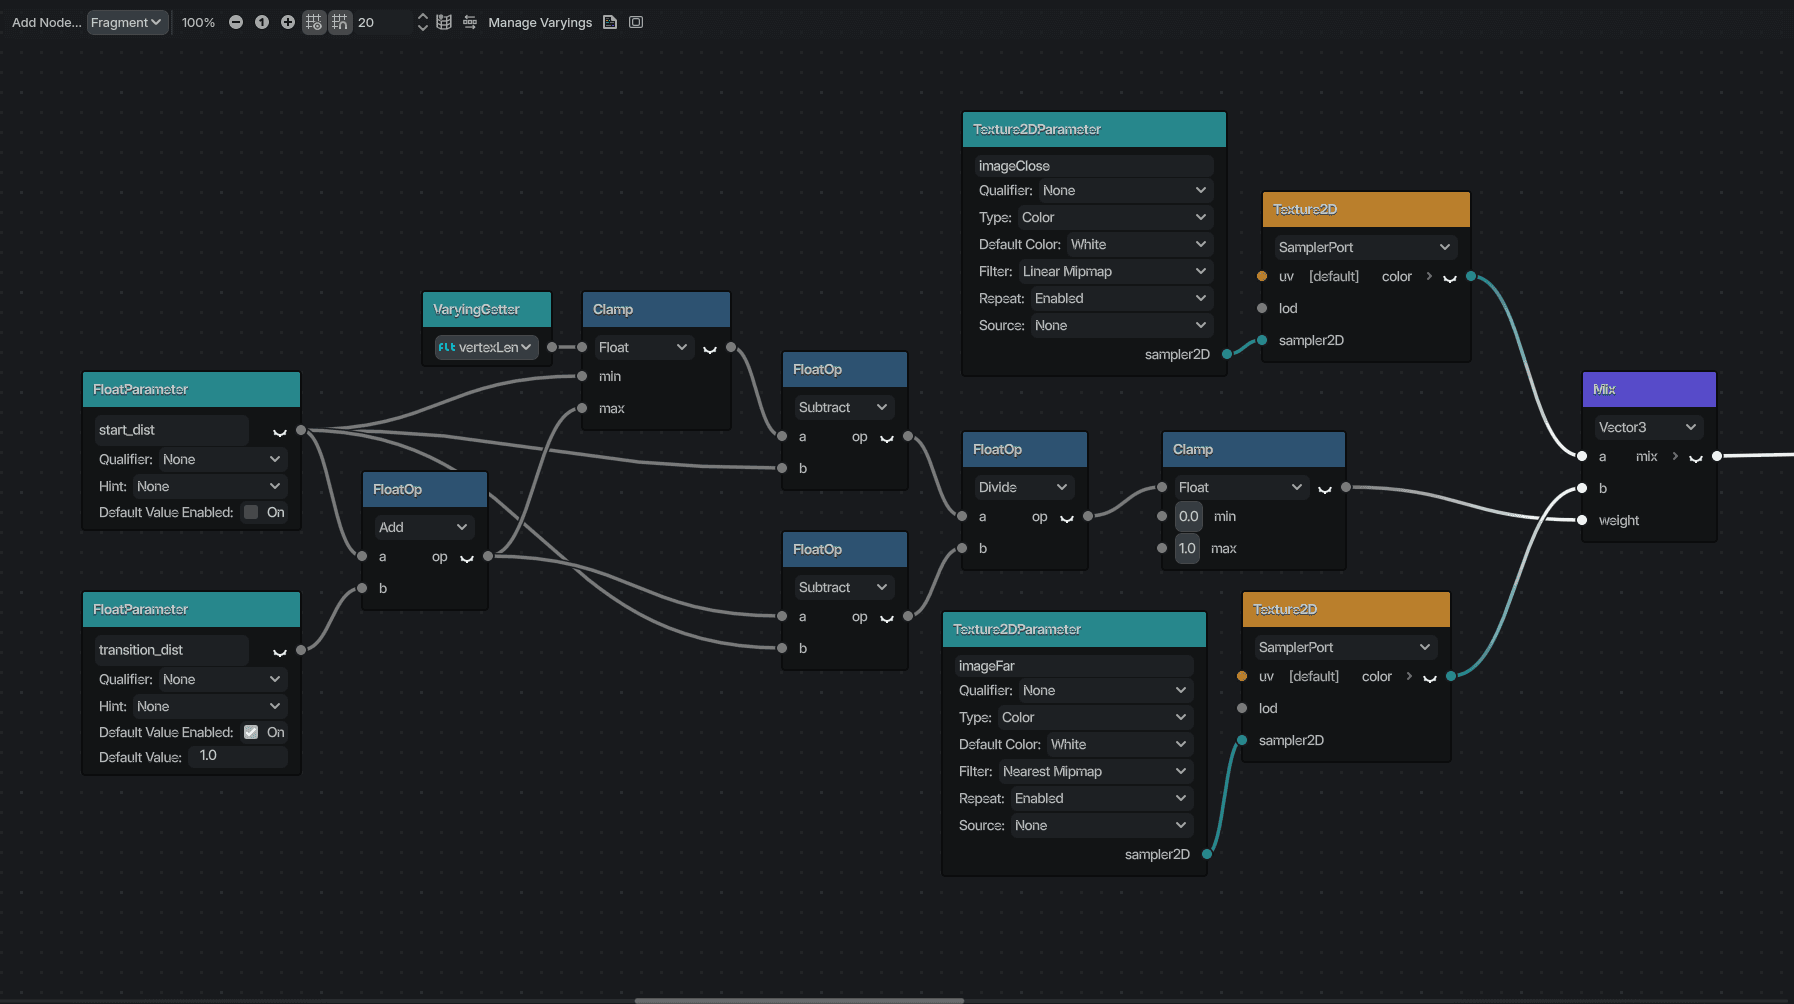Open the Fragment shader stage dropdown
The image size is (1794, 1004).
point(126,22)
